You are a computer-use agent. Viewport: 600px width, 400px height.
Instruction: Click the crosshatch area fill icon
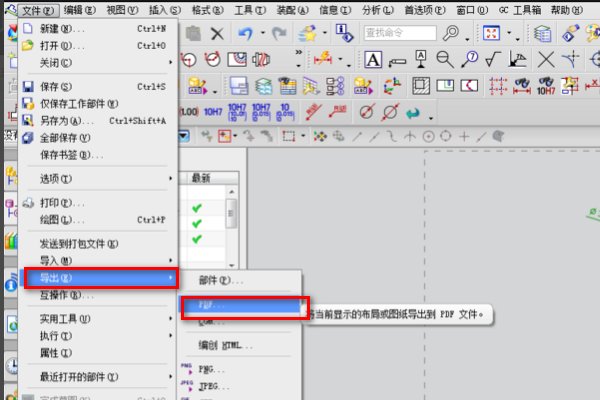point(421,86)
